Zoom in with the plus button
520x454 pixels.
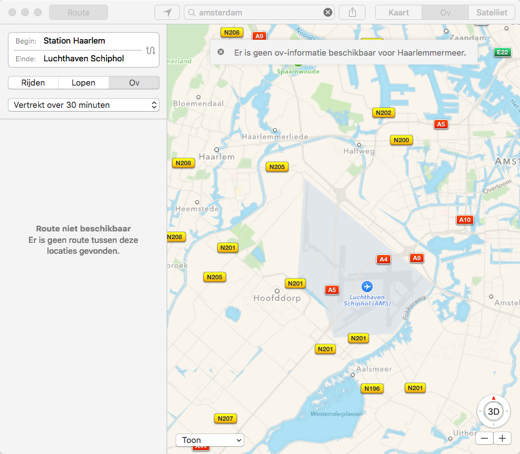click(x=502, y=438)
